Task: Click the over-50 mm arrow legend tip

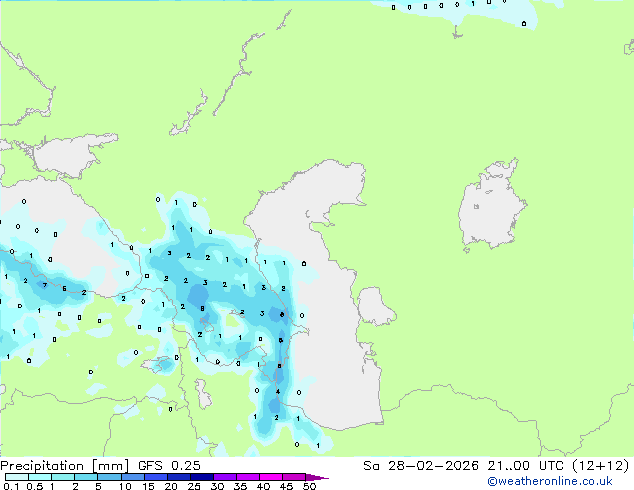Action: 317,477
